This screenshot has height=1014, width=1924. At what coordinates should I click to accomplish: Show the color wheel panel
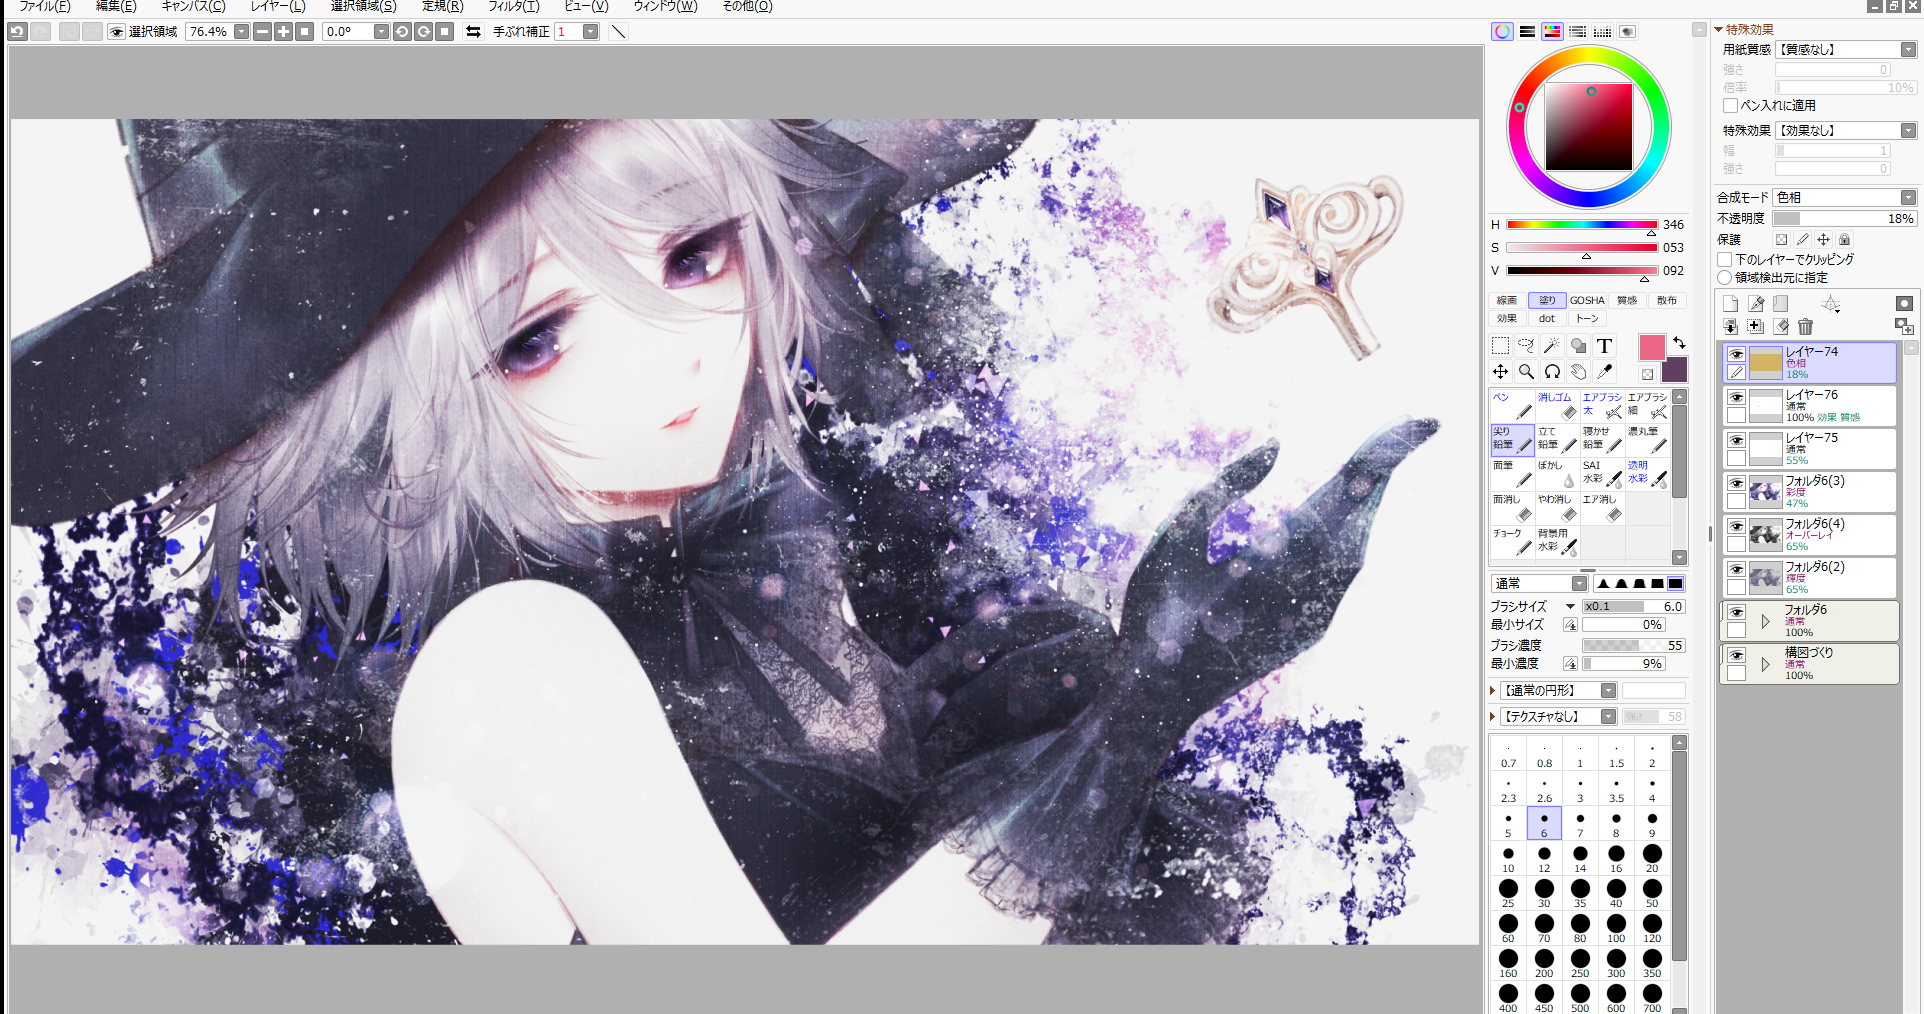1502,32
